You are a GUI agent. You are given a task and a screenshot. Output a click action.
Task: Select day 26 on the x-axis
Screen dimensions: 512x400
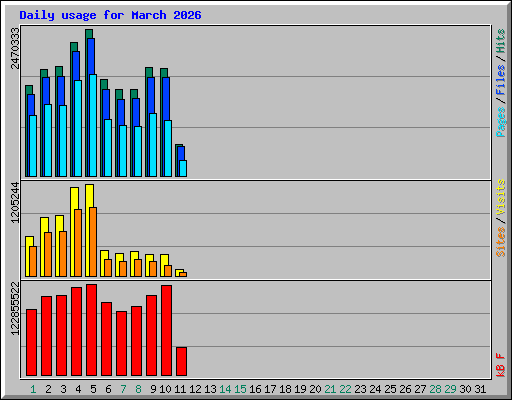click(x=405, y=389)
